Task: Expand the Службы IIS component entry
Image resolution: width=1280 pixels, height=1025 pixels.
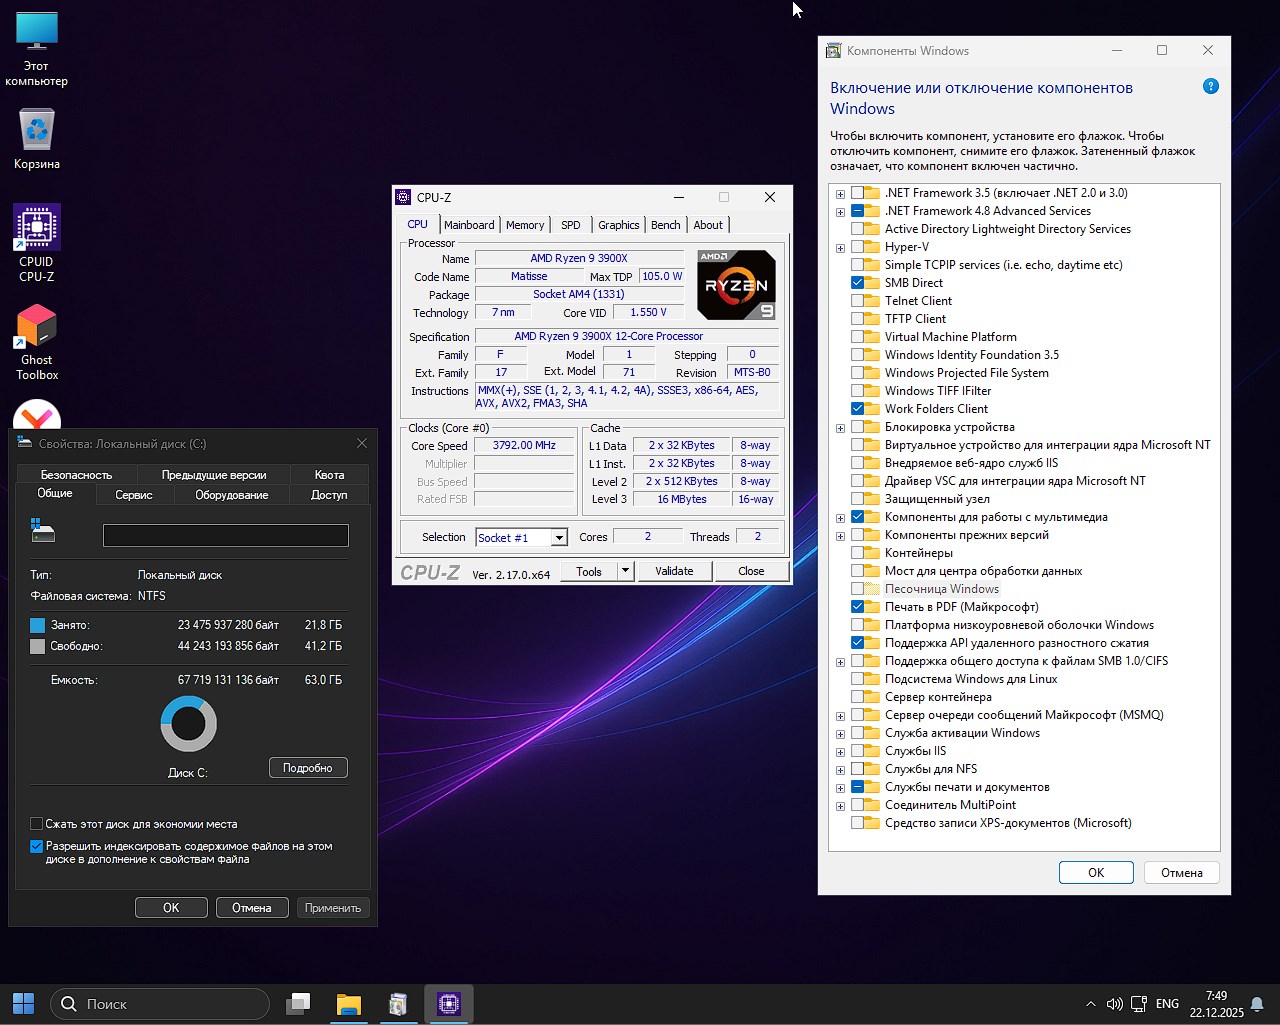Action: click(x=840, y=751)
